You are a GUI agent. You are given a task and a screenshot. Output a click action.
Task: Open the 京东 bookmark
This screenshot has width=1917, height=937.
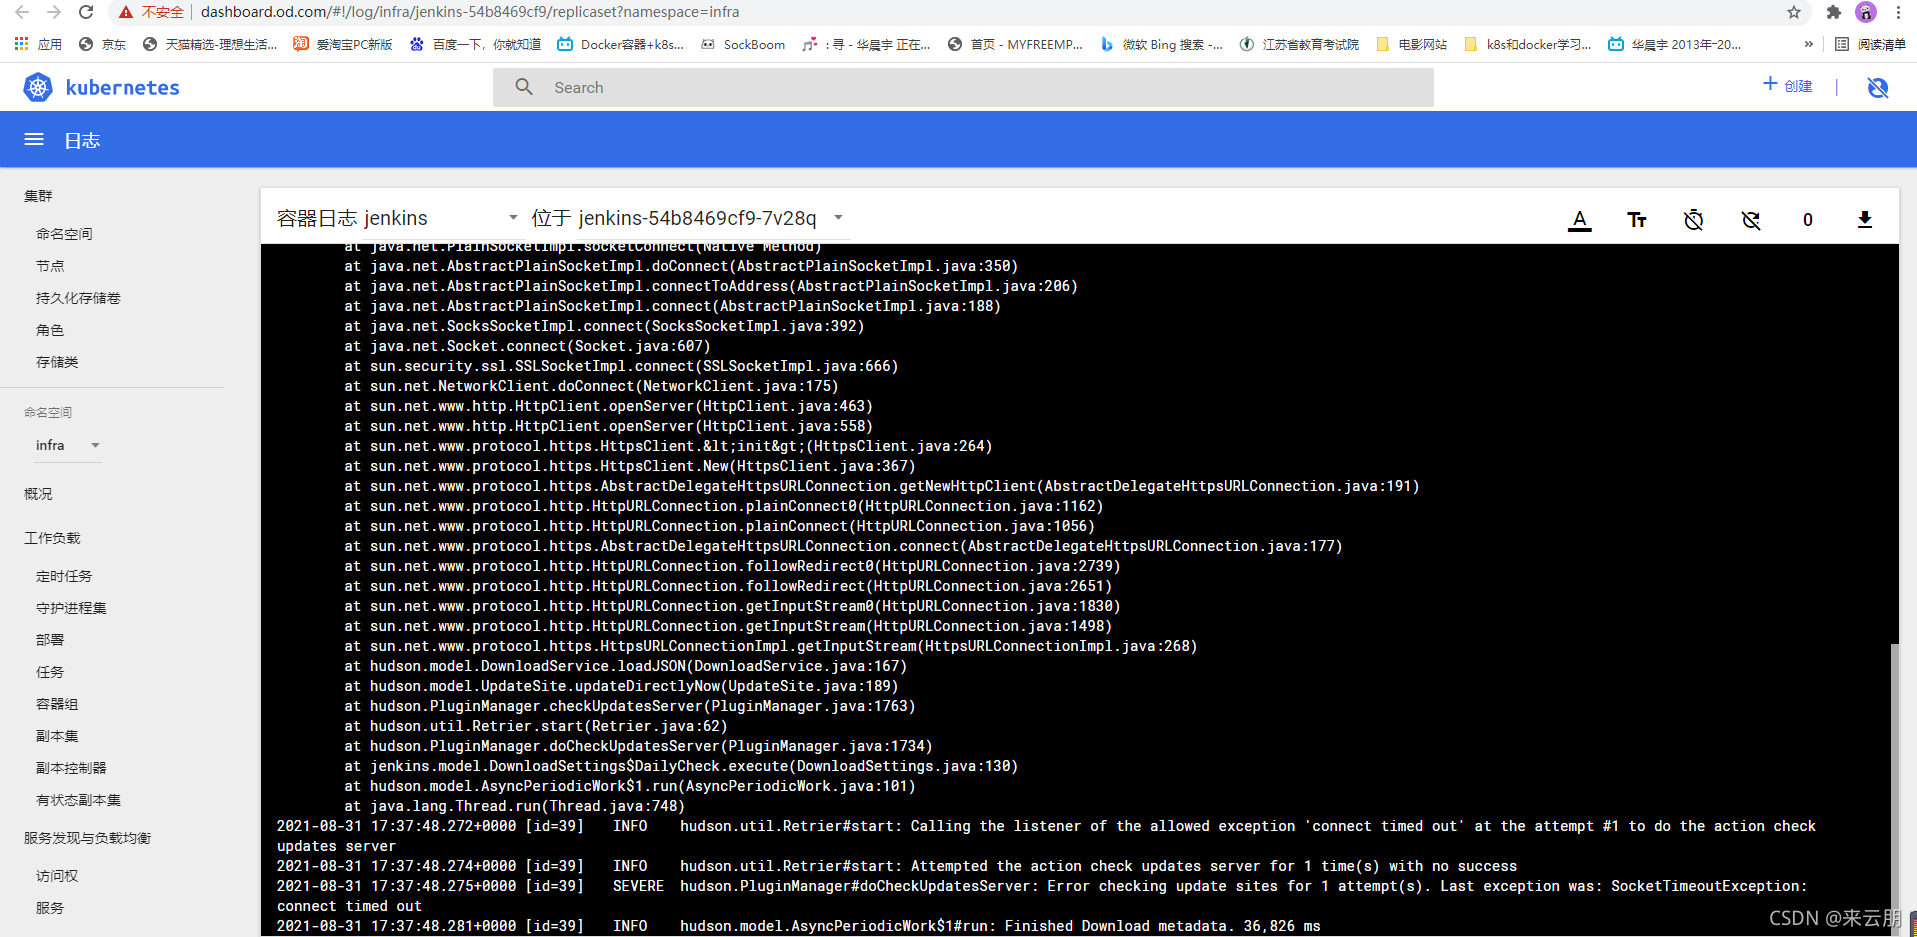tap(102, 44)
